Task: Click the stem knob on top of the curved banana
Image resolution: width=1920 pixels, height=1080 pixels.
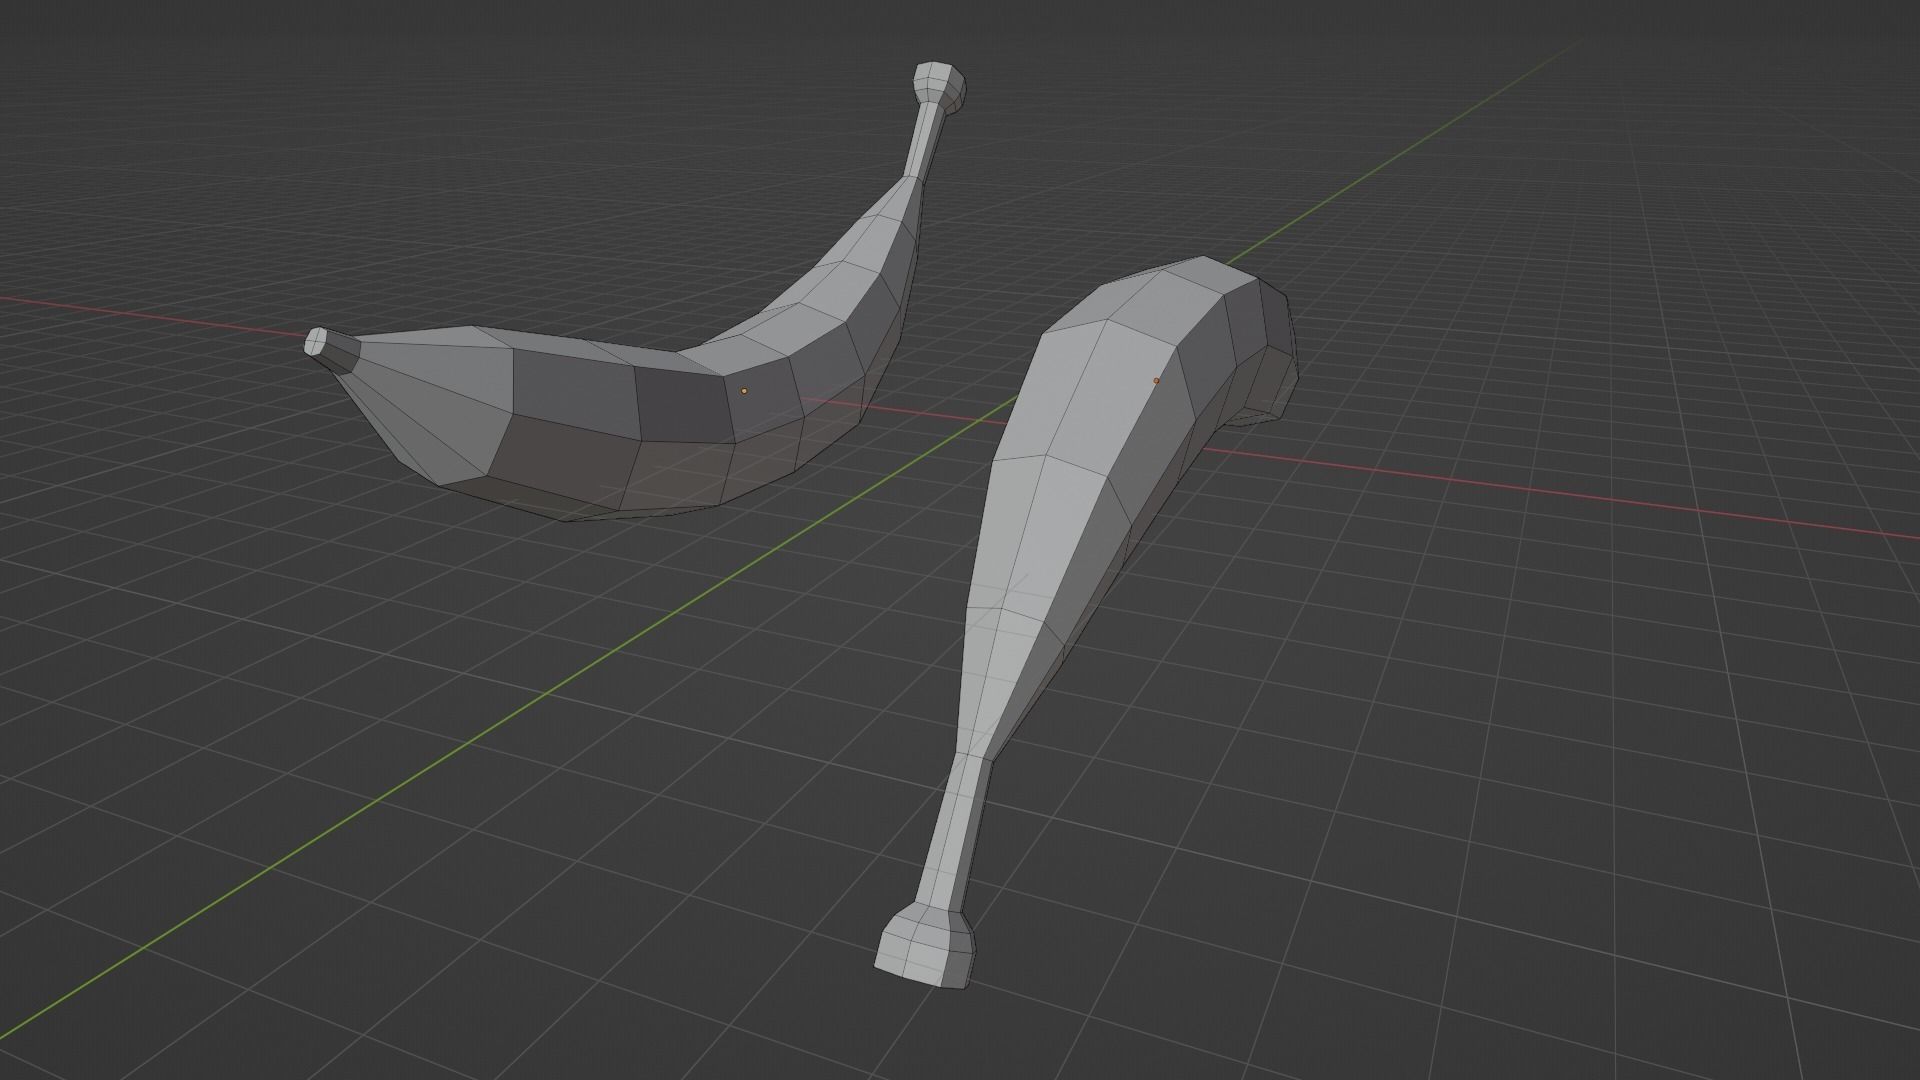Action: pyautogui.click(x=940, y=87)
